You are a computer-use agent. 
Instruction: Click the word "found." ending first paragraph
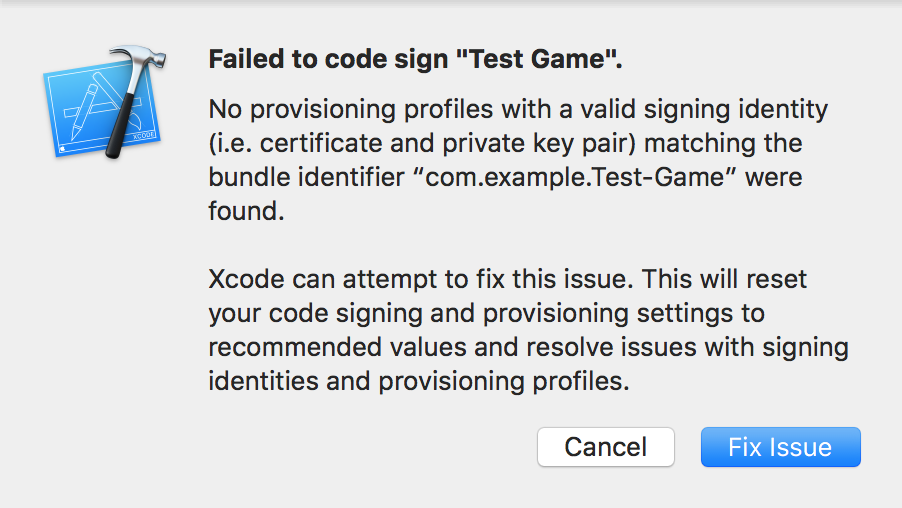pos(246,211)
